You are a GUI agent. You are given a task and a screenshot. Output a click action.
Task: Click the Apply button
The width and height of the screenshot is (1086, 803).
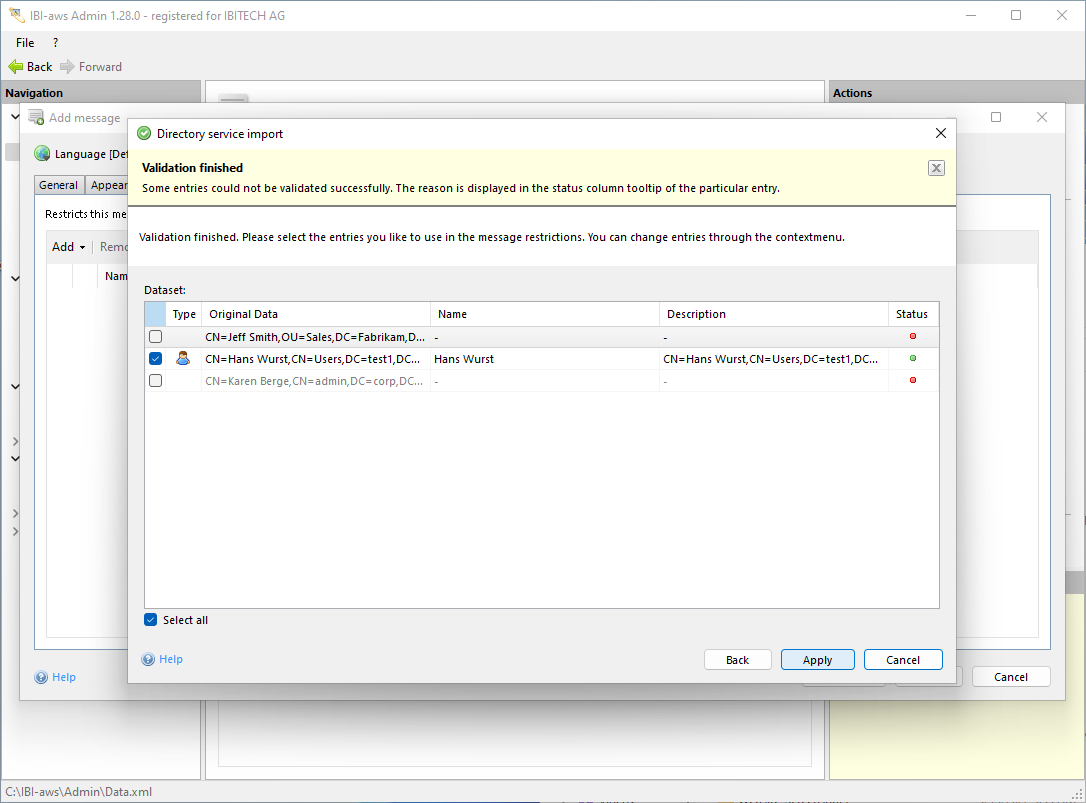point(817,660)
